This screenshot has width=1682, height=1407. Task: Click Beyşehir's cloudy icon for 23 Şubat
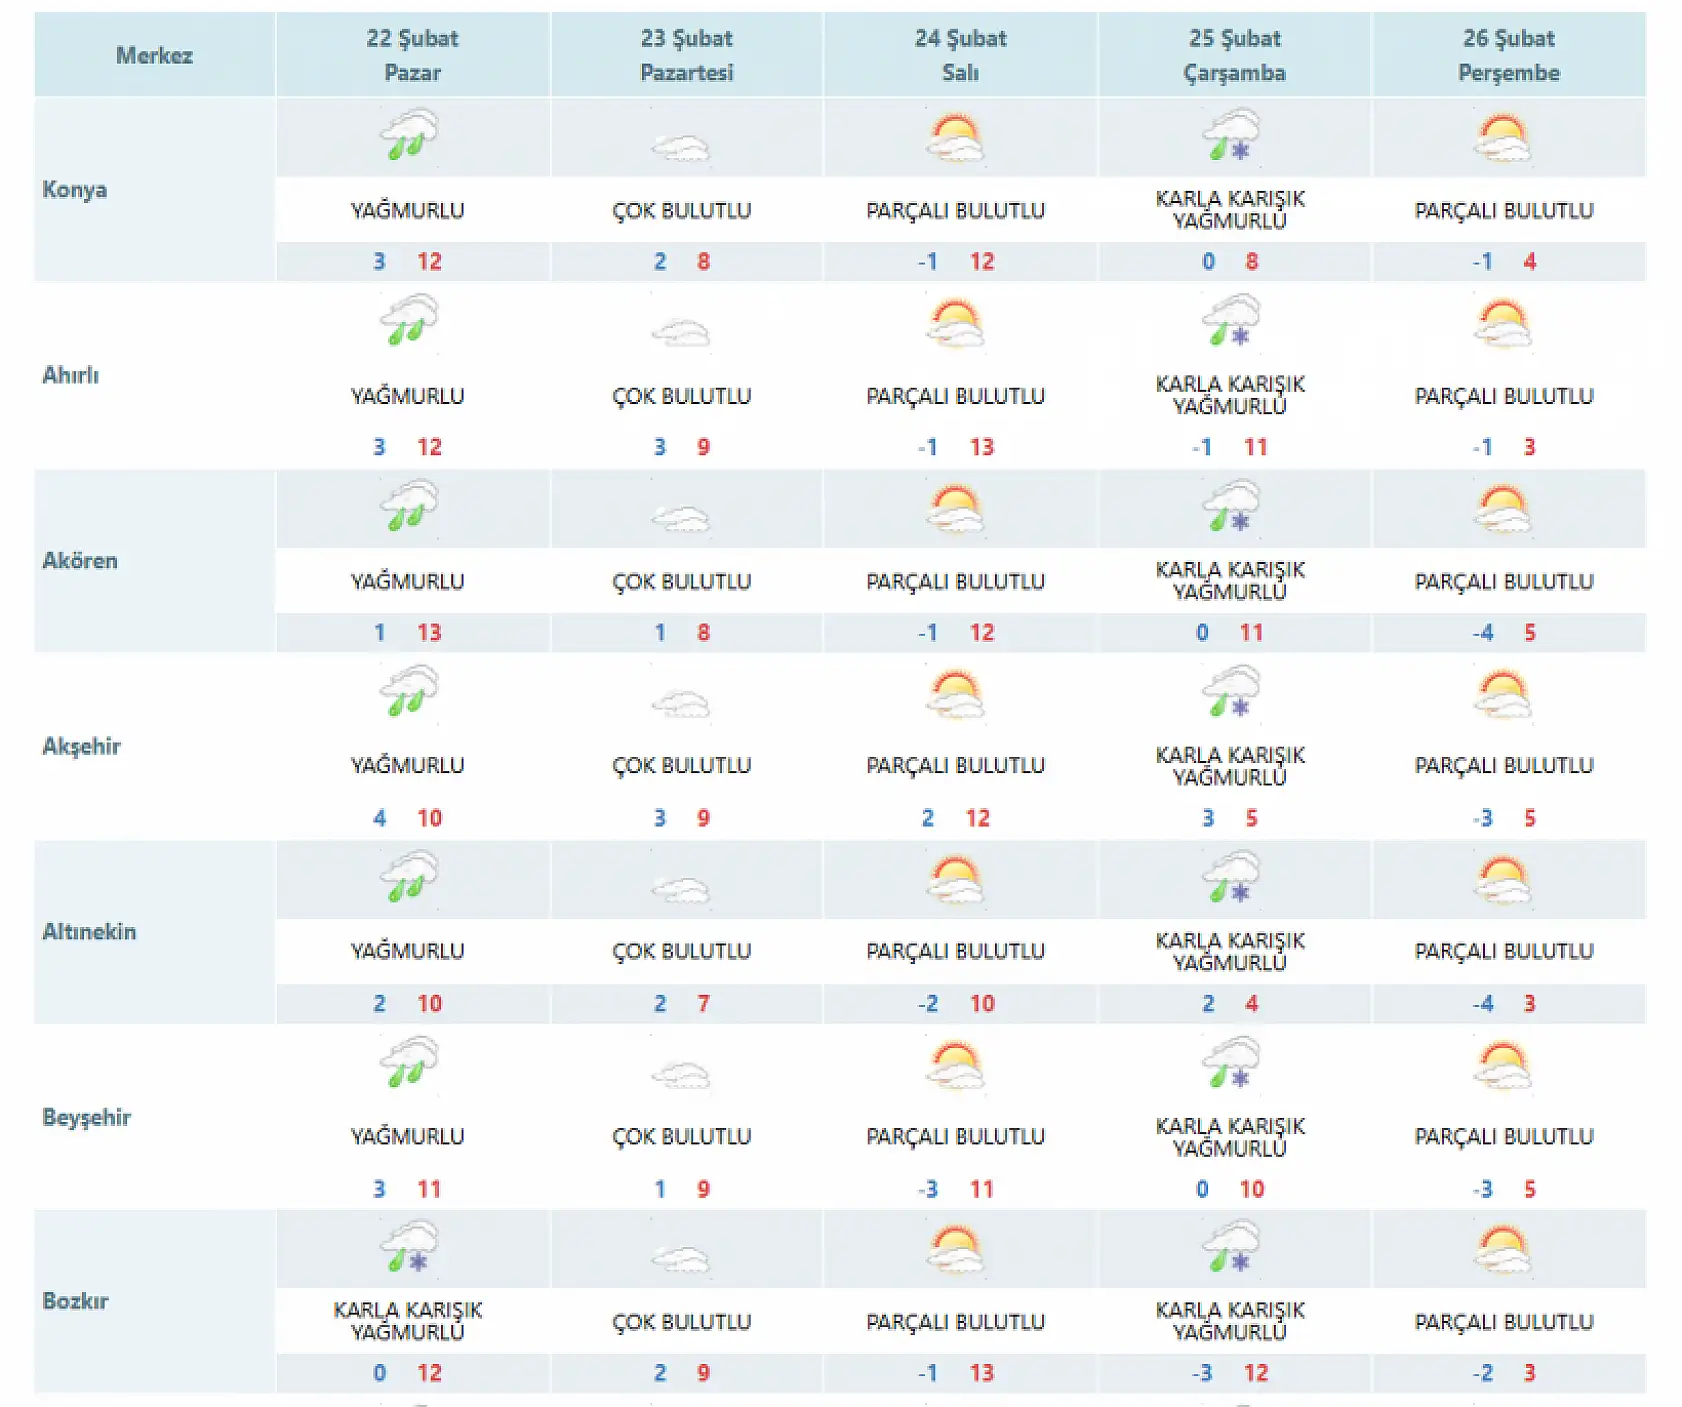click(x=681, y=1075)
